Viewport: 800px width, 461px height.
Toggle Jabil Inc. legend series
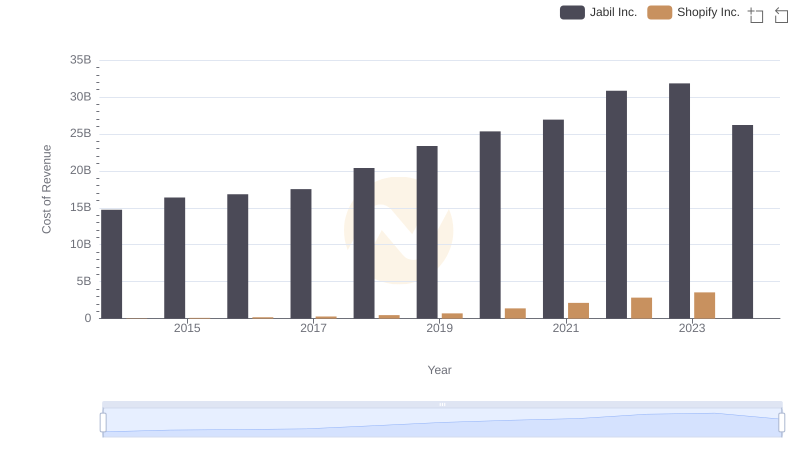[598, 12]
